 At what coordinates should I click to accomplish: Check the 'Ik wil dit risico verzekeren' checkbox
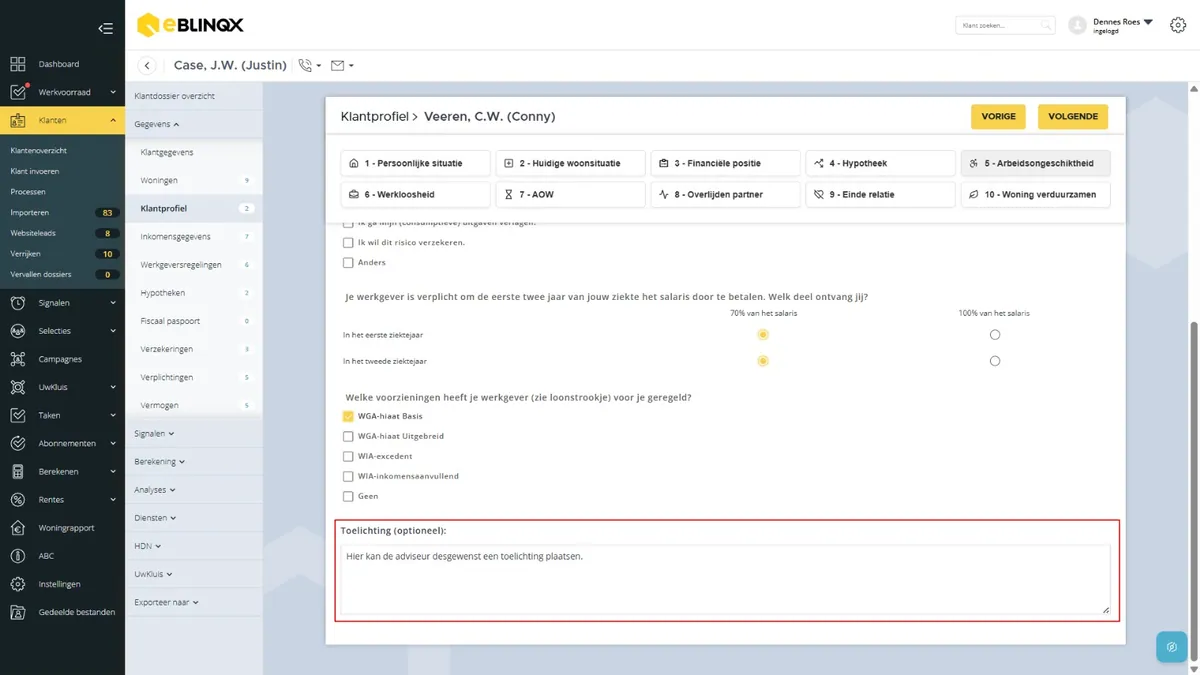click(348, 242)
